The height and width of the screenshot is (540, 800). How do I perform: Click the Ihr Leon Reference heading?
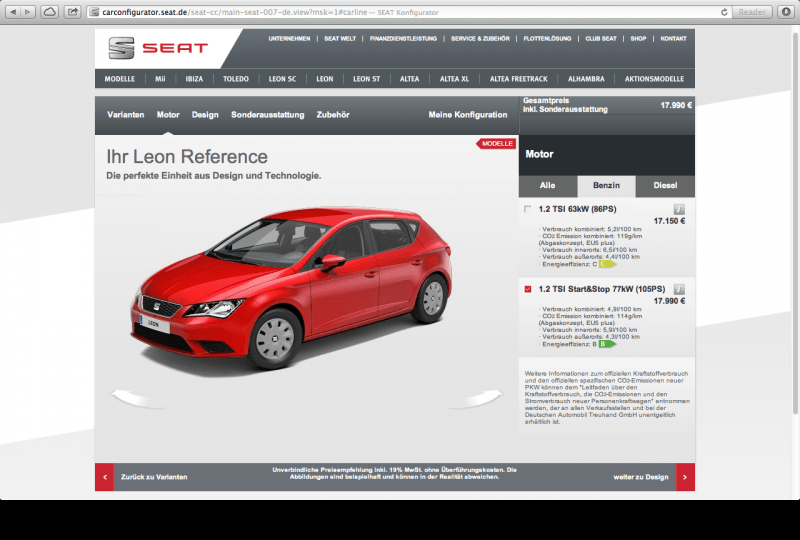click(x=187, y=157)
